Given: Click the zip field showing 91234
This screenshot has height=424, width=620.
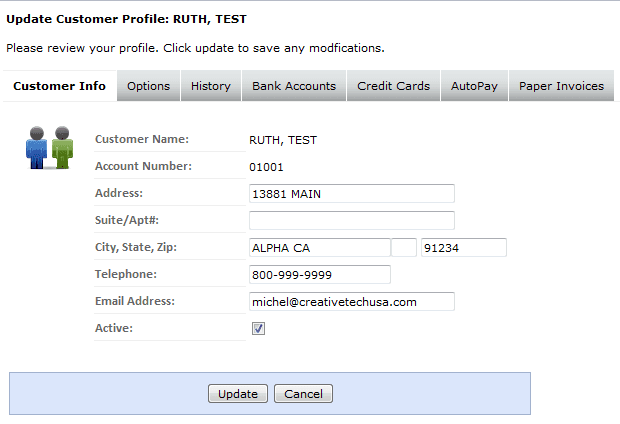Looking at the screenshot, I should click(x=463, y=248).
